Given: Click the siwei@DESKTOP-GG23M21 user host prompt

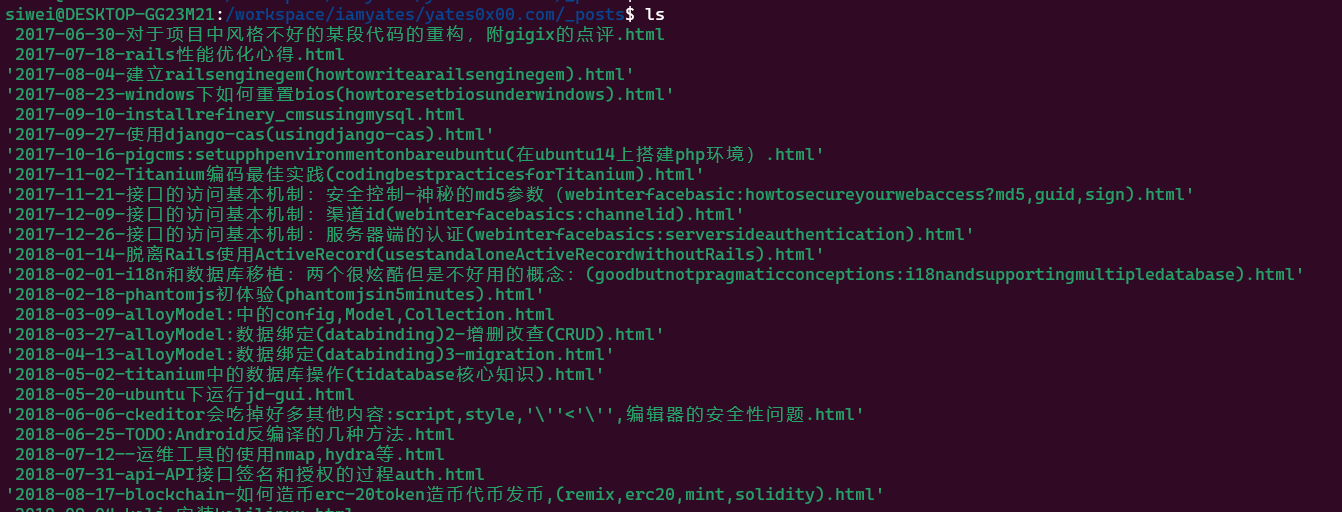Looking at the screenshot, I should (x=113, y=14).
